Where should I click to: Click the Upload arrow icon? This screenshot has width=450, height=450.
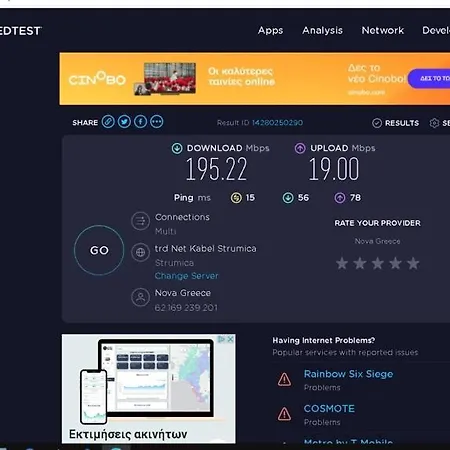300,148
